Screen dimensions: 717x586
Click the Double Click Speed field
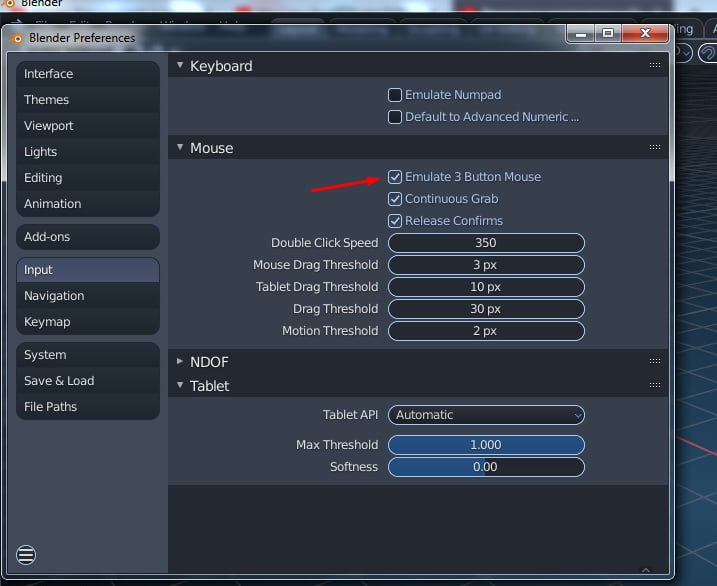click(x=486, y=243)
